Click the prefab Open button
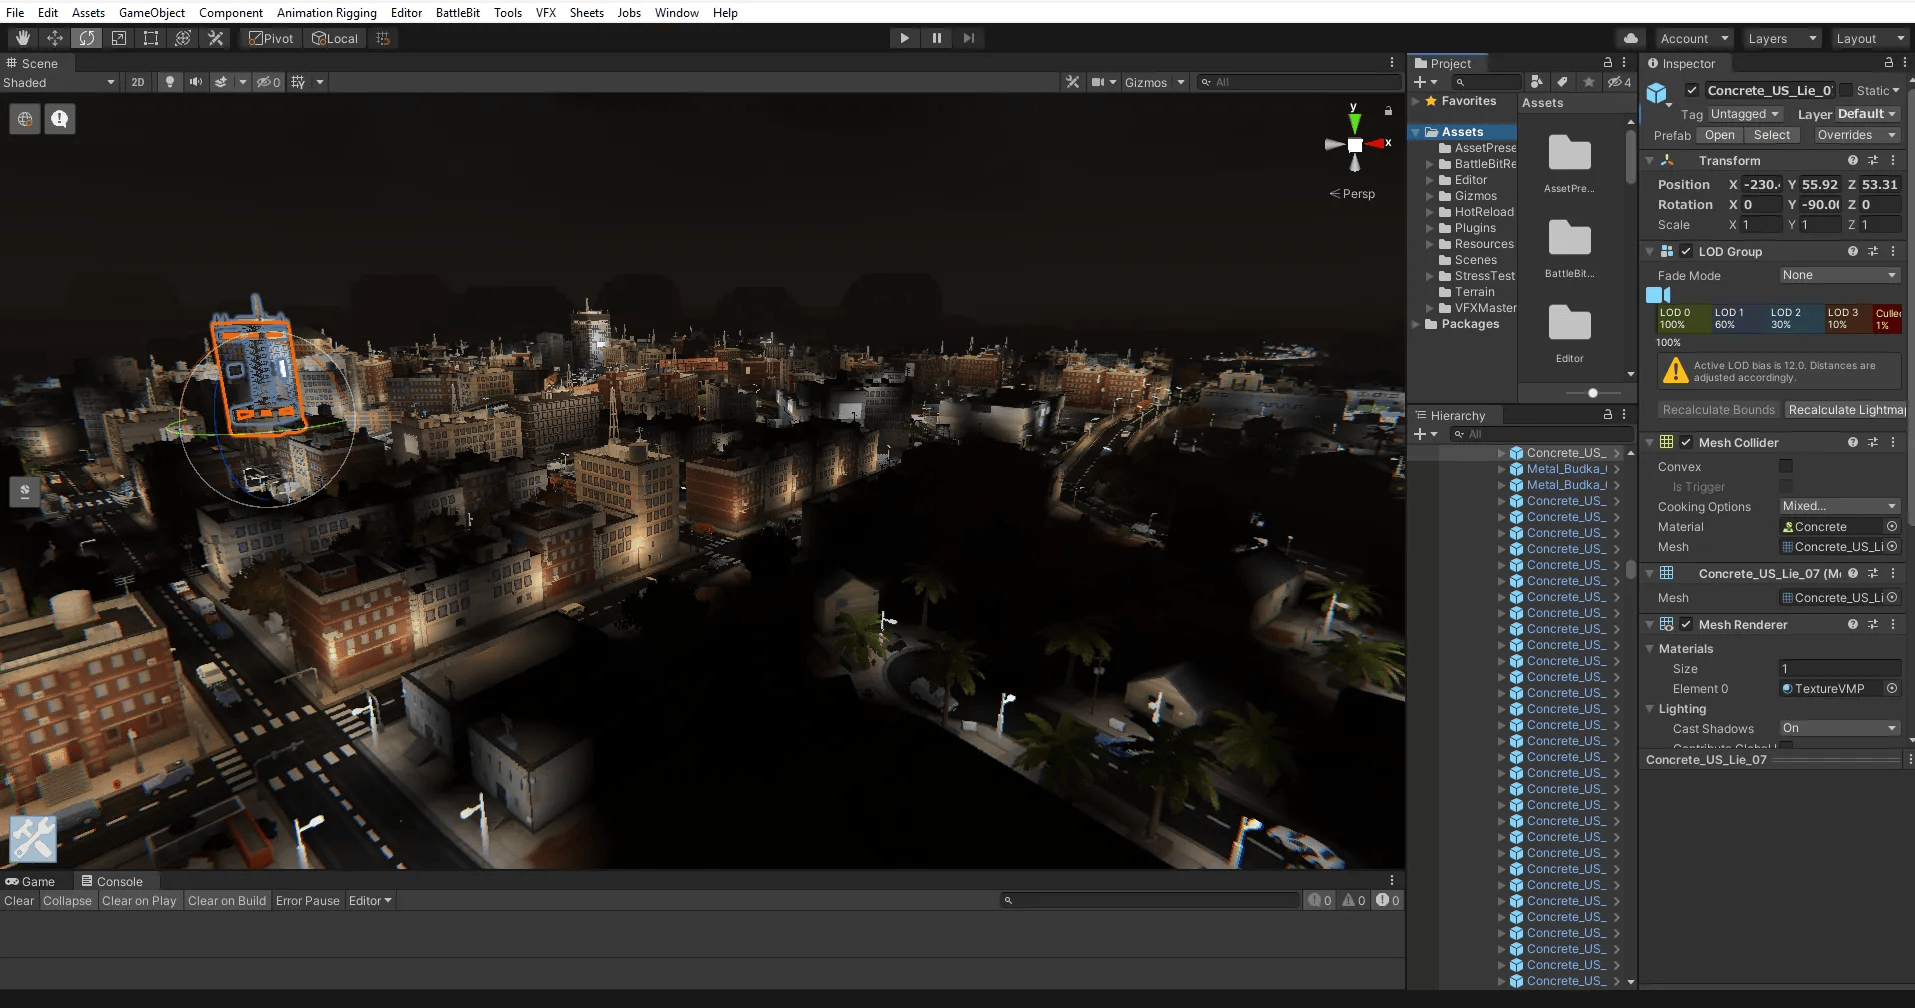Viewport: 1915px width, 1008px height. tap(1719, 135)
